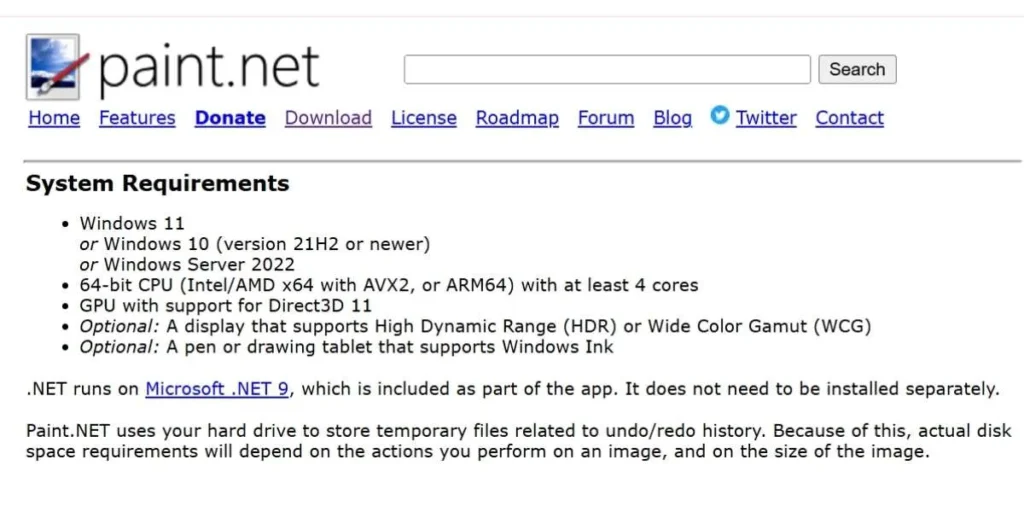Click the paint.net wordmark text

coord(208,68)
